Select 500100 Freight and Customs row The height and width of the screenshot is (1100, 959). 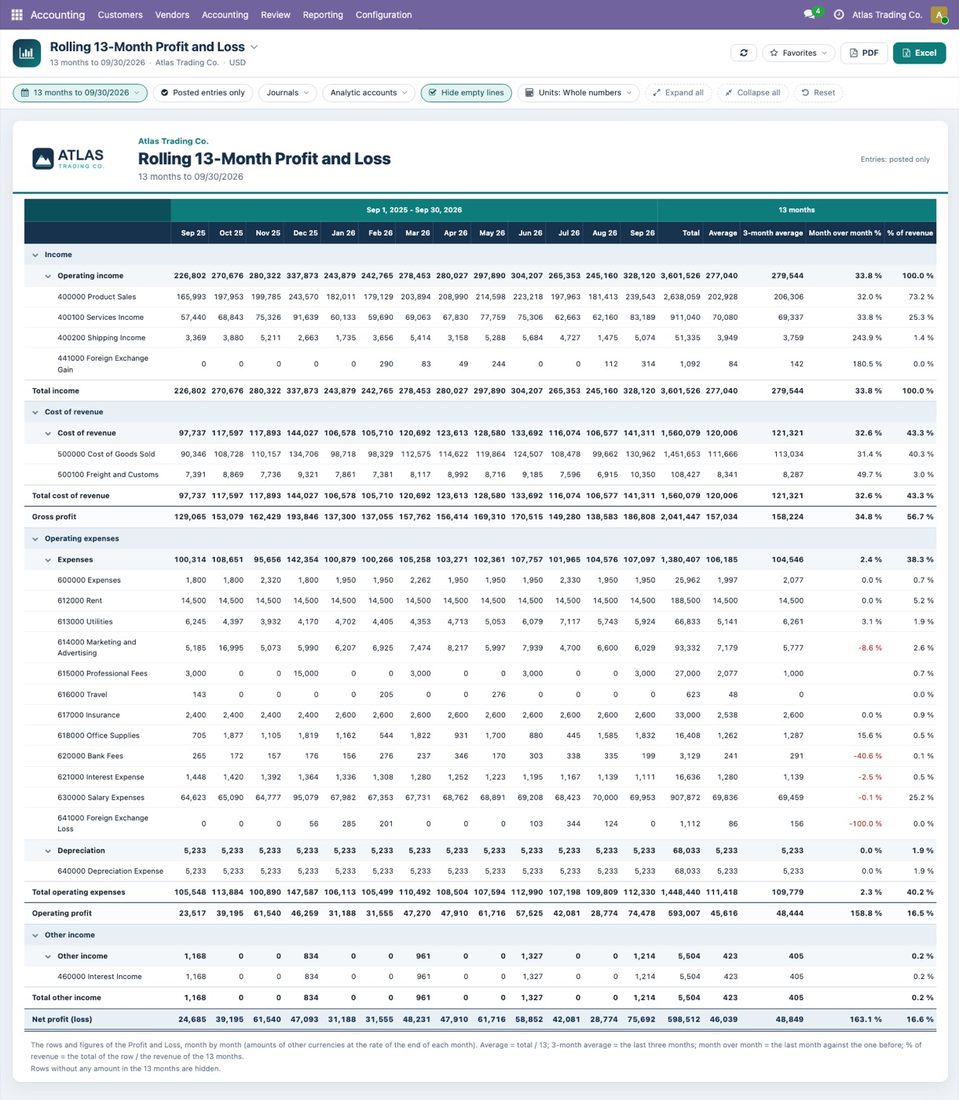tap(480, 474)
